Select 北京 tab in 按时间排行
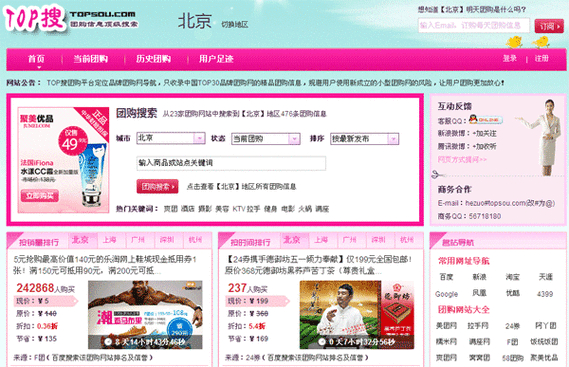The image size is (569, 367). pyautogui.click(x=292, y=240)
